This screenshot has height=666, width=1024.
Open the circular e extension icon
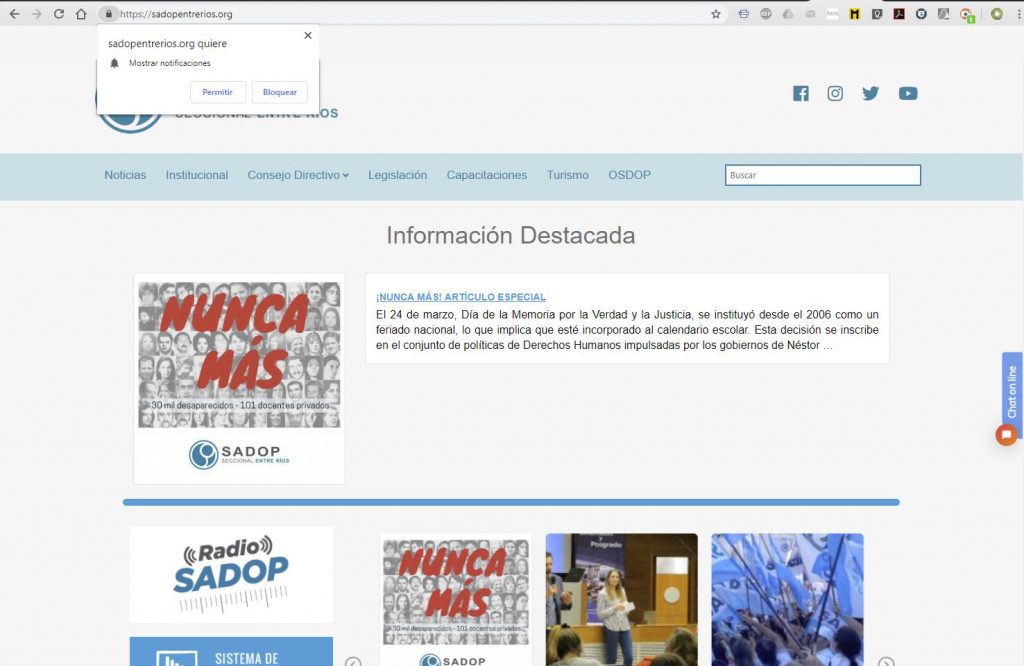921,14
